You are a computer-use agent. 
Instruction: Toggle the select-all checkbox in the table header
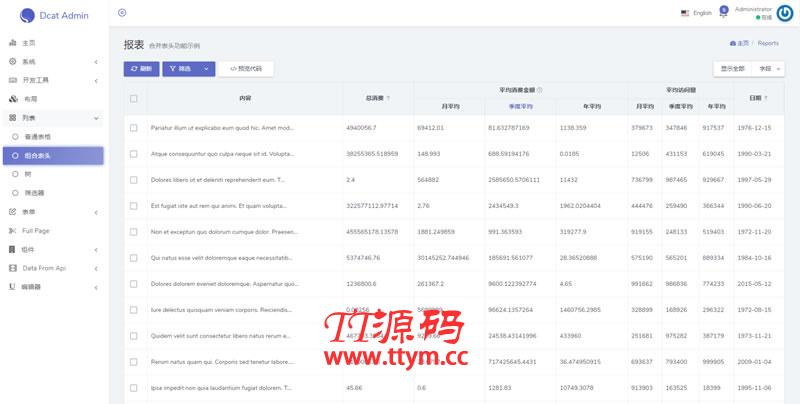tap(134, 98)
